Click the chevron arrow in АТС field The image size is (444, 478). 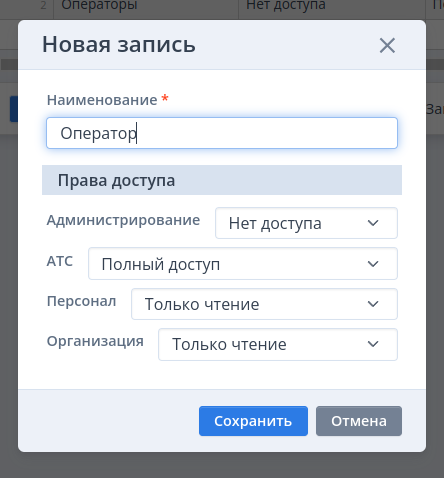(x=373, y=264)
